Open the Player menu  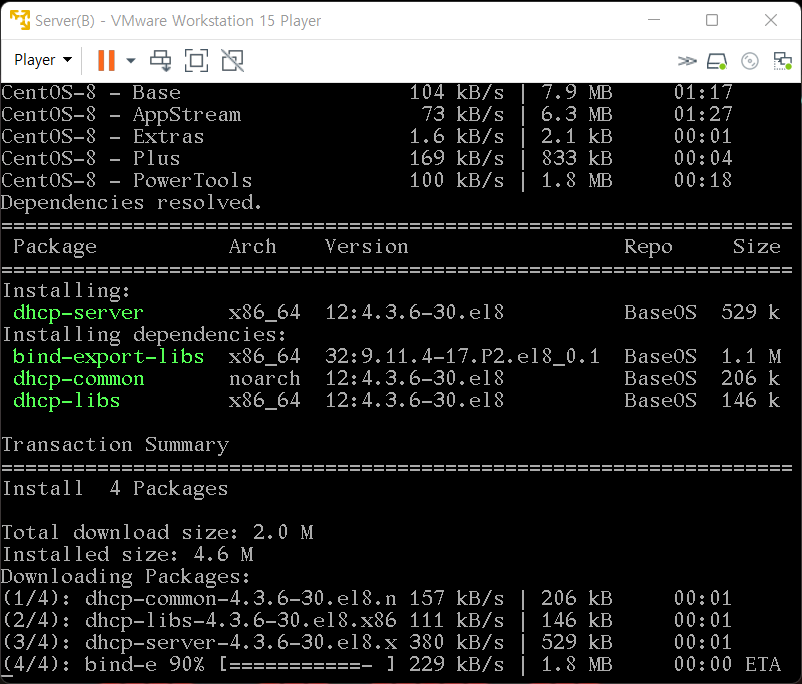(43, 60)
